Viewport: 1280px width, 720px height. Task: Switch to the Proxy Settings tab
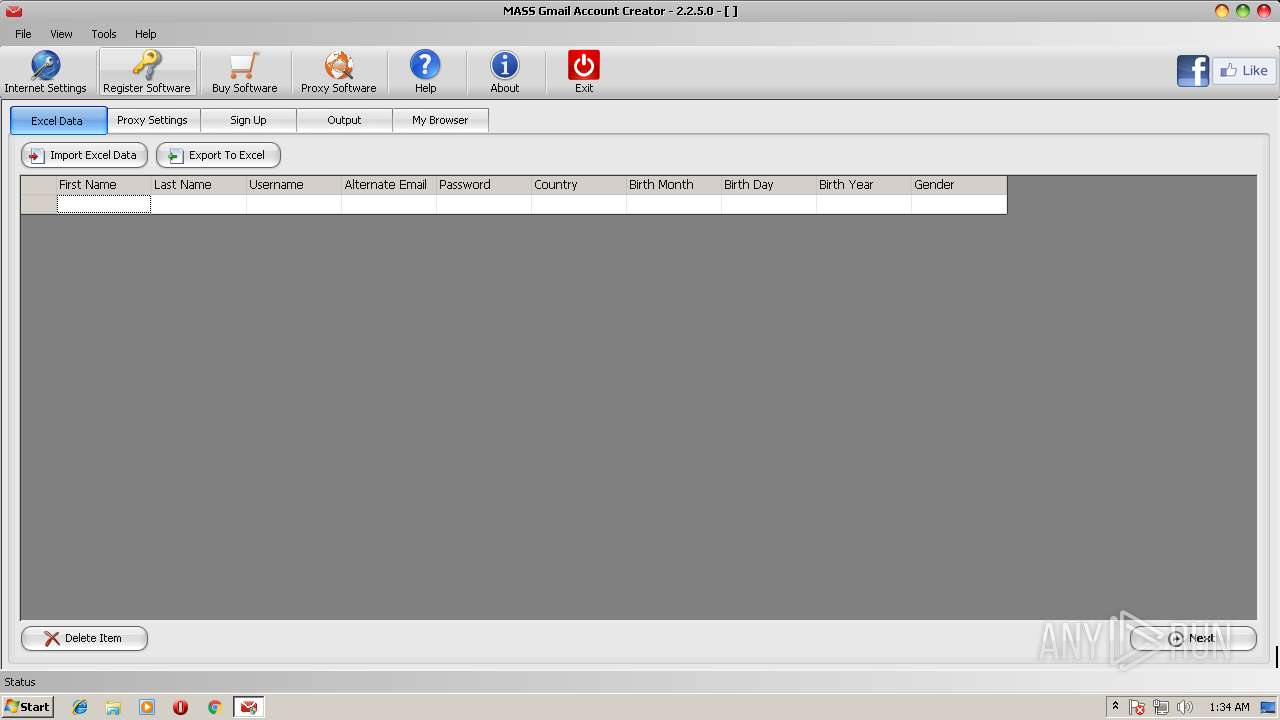coord(152,120)
